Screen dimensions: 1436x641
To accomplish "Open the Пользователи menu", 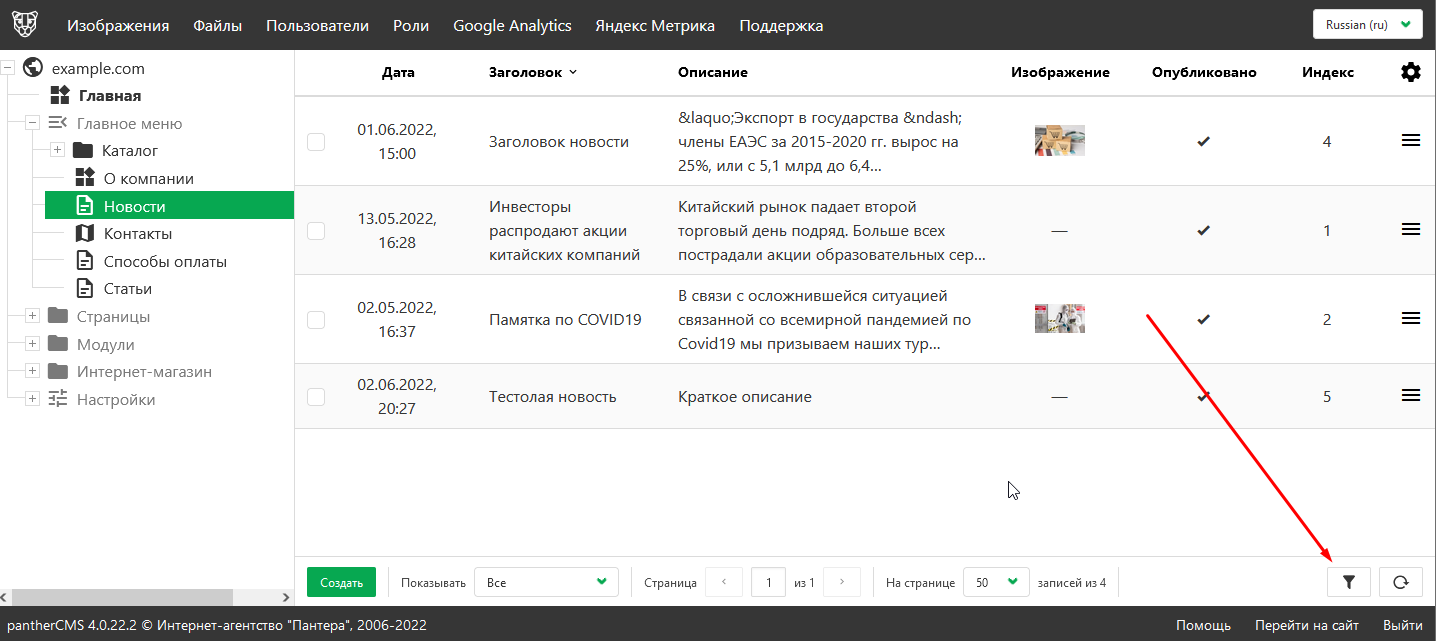I will (x=317, y=26).
